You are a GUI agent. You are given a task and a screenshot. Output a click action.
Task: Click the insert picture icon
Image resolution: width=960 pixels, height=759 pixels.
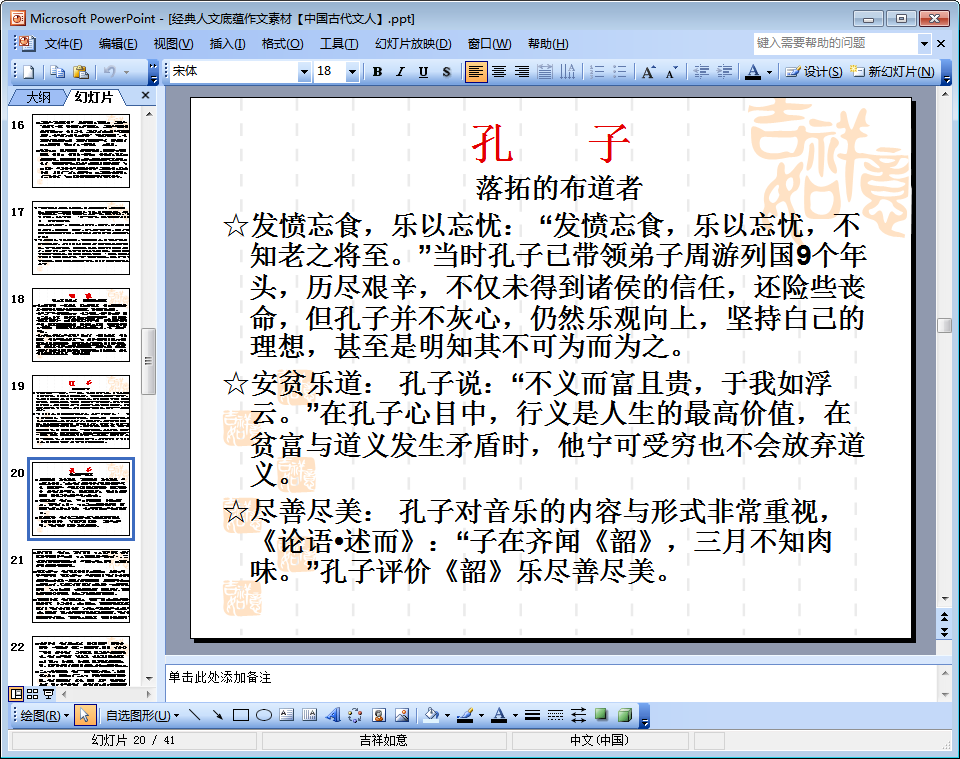click(402, 715)
